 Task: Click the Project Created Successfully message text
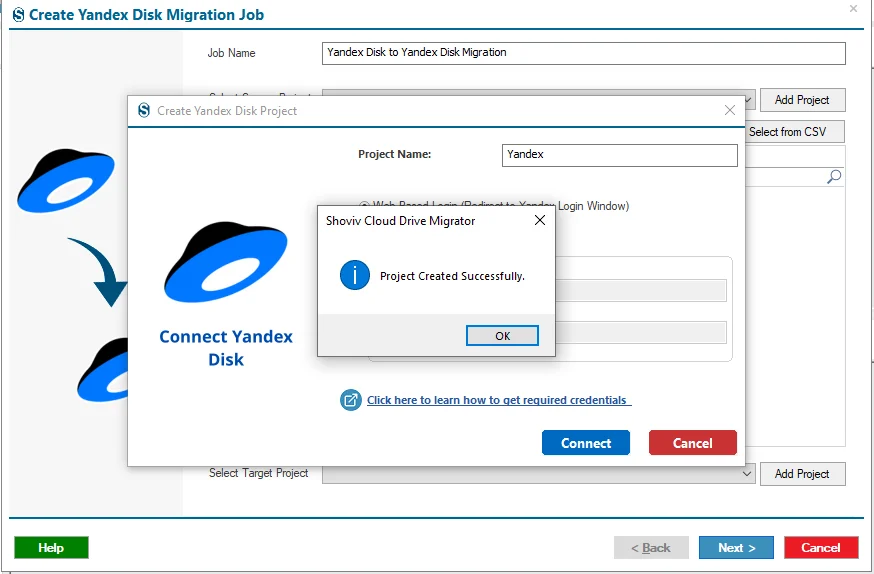click(452, 276)
